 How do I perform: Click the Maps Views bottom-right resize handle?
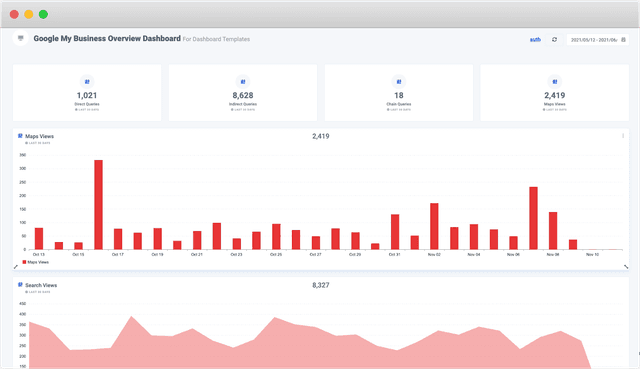[x=626, y=267]
